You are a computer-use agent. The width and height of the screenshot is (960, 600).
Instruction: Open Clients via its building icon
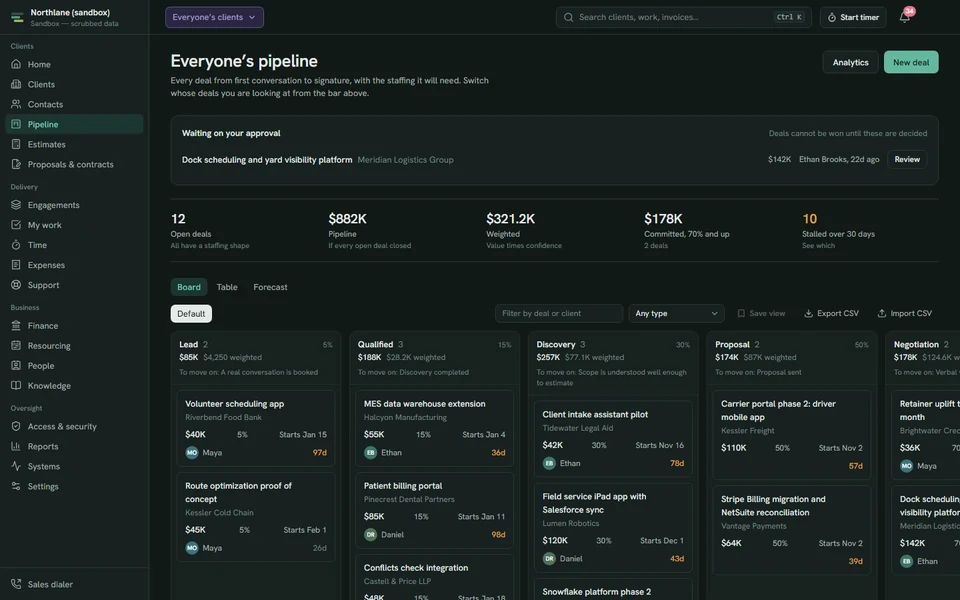tap(16, 84)
